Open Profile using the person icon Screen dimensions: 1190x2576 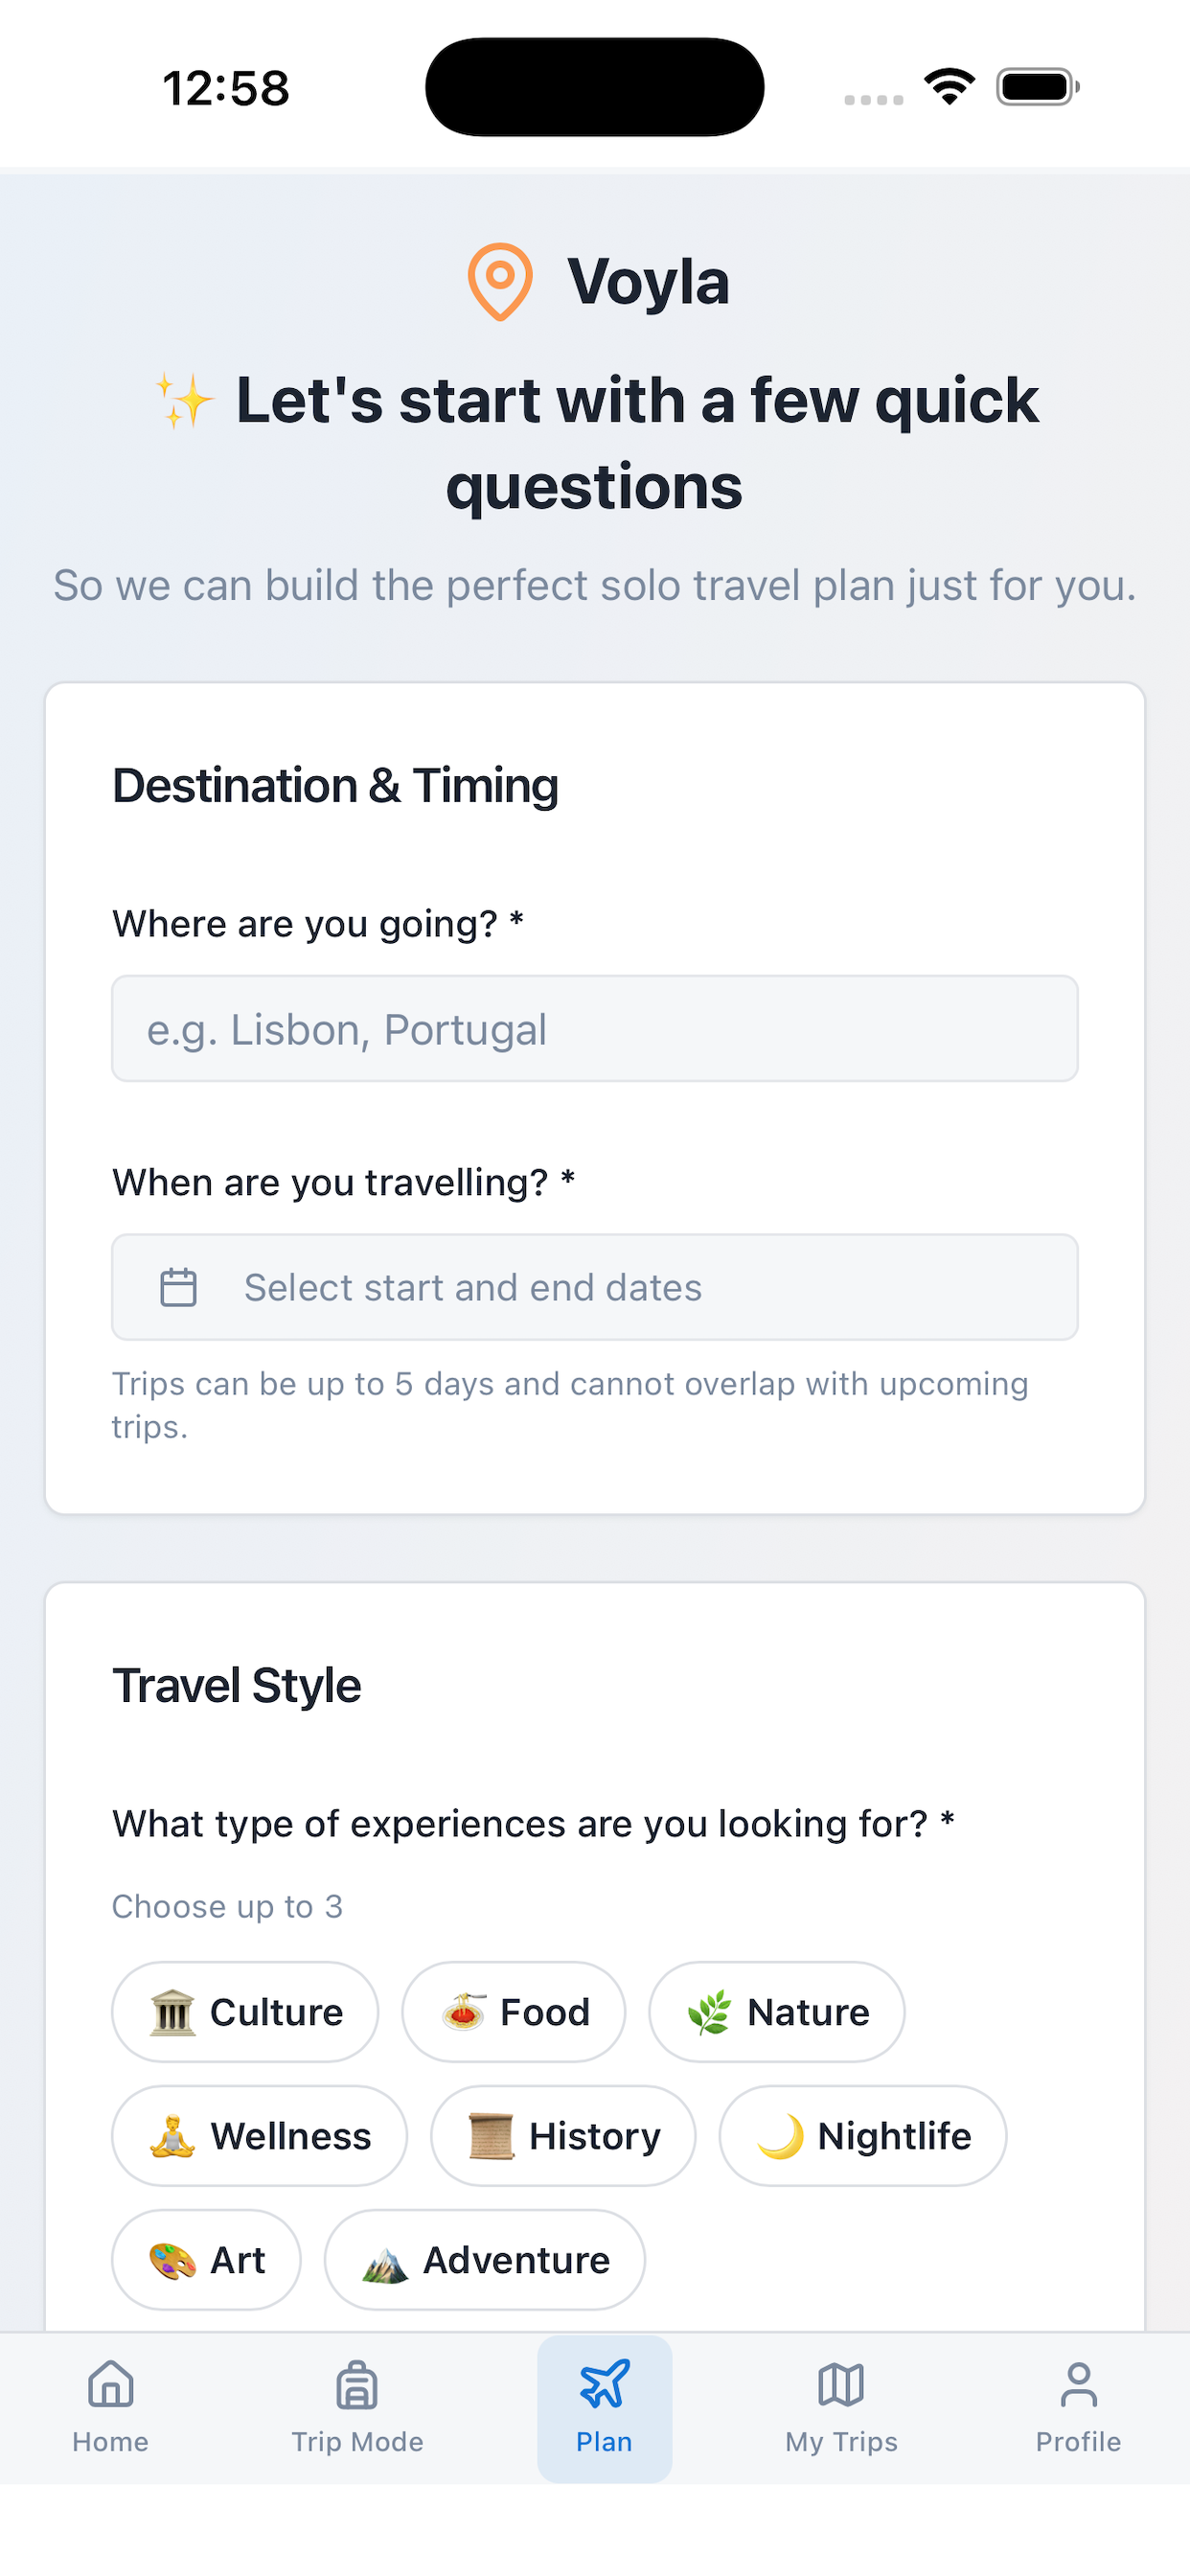[1079, 2385]
